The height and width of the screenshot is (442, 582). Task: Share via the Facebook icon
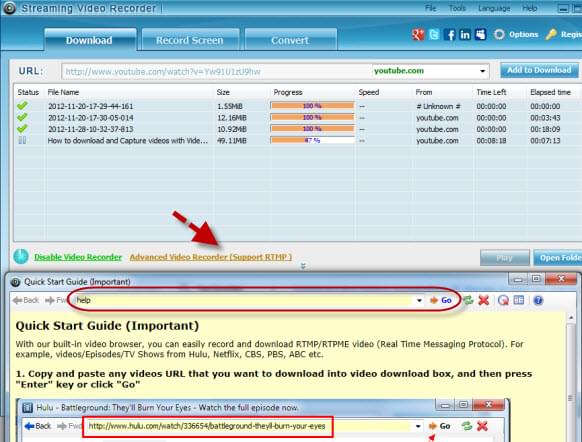coord(449,35)
